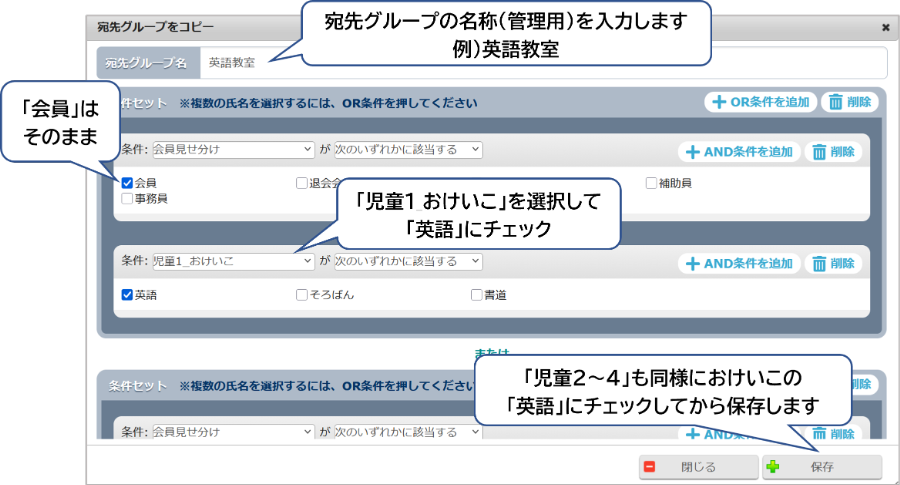Click plus icon in 児童1_おけいこ AND条件を追加
The width and height of the screenshot is (900, 485).
(x=692, y=264)
